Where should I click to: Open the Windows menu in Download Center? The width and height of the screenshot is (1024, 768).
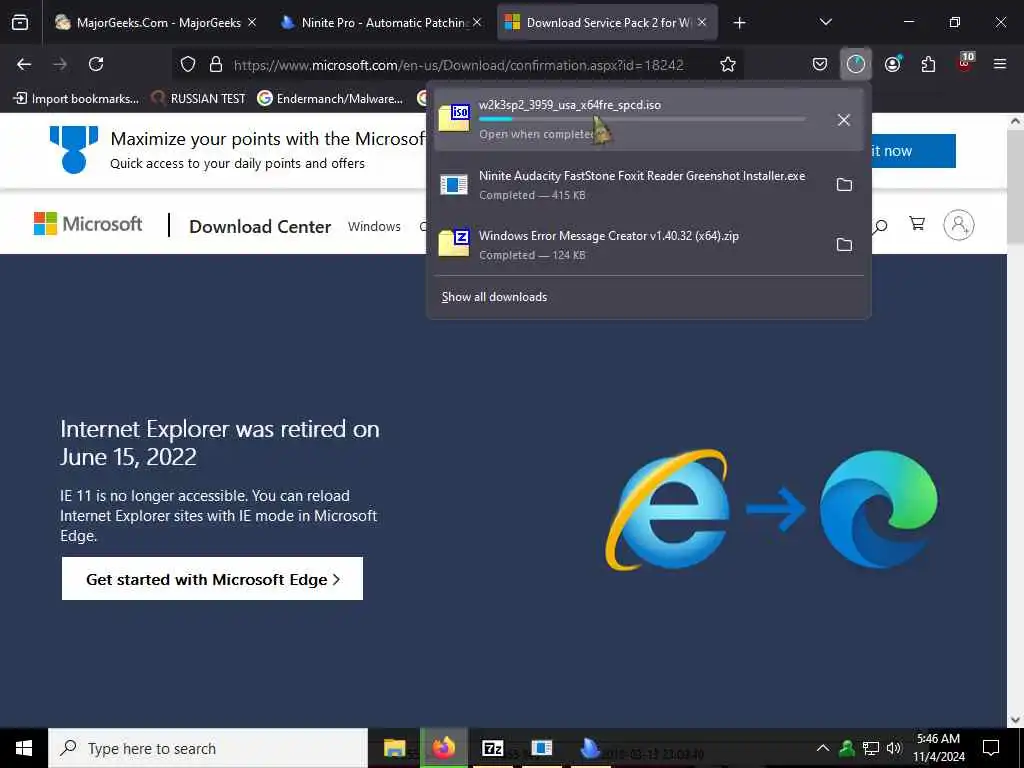point(374,226)
